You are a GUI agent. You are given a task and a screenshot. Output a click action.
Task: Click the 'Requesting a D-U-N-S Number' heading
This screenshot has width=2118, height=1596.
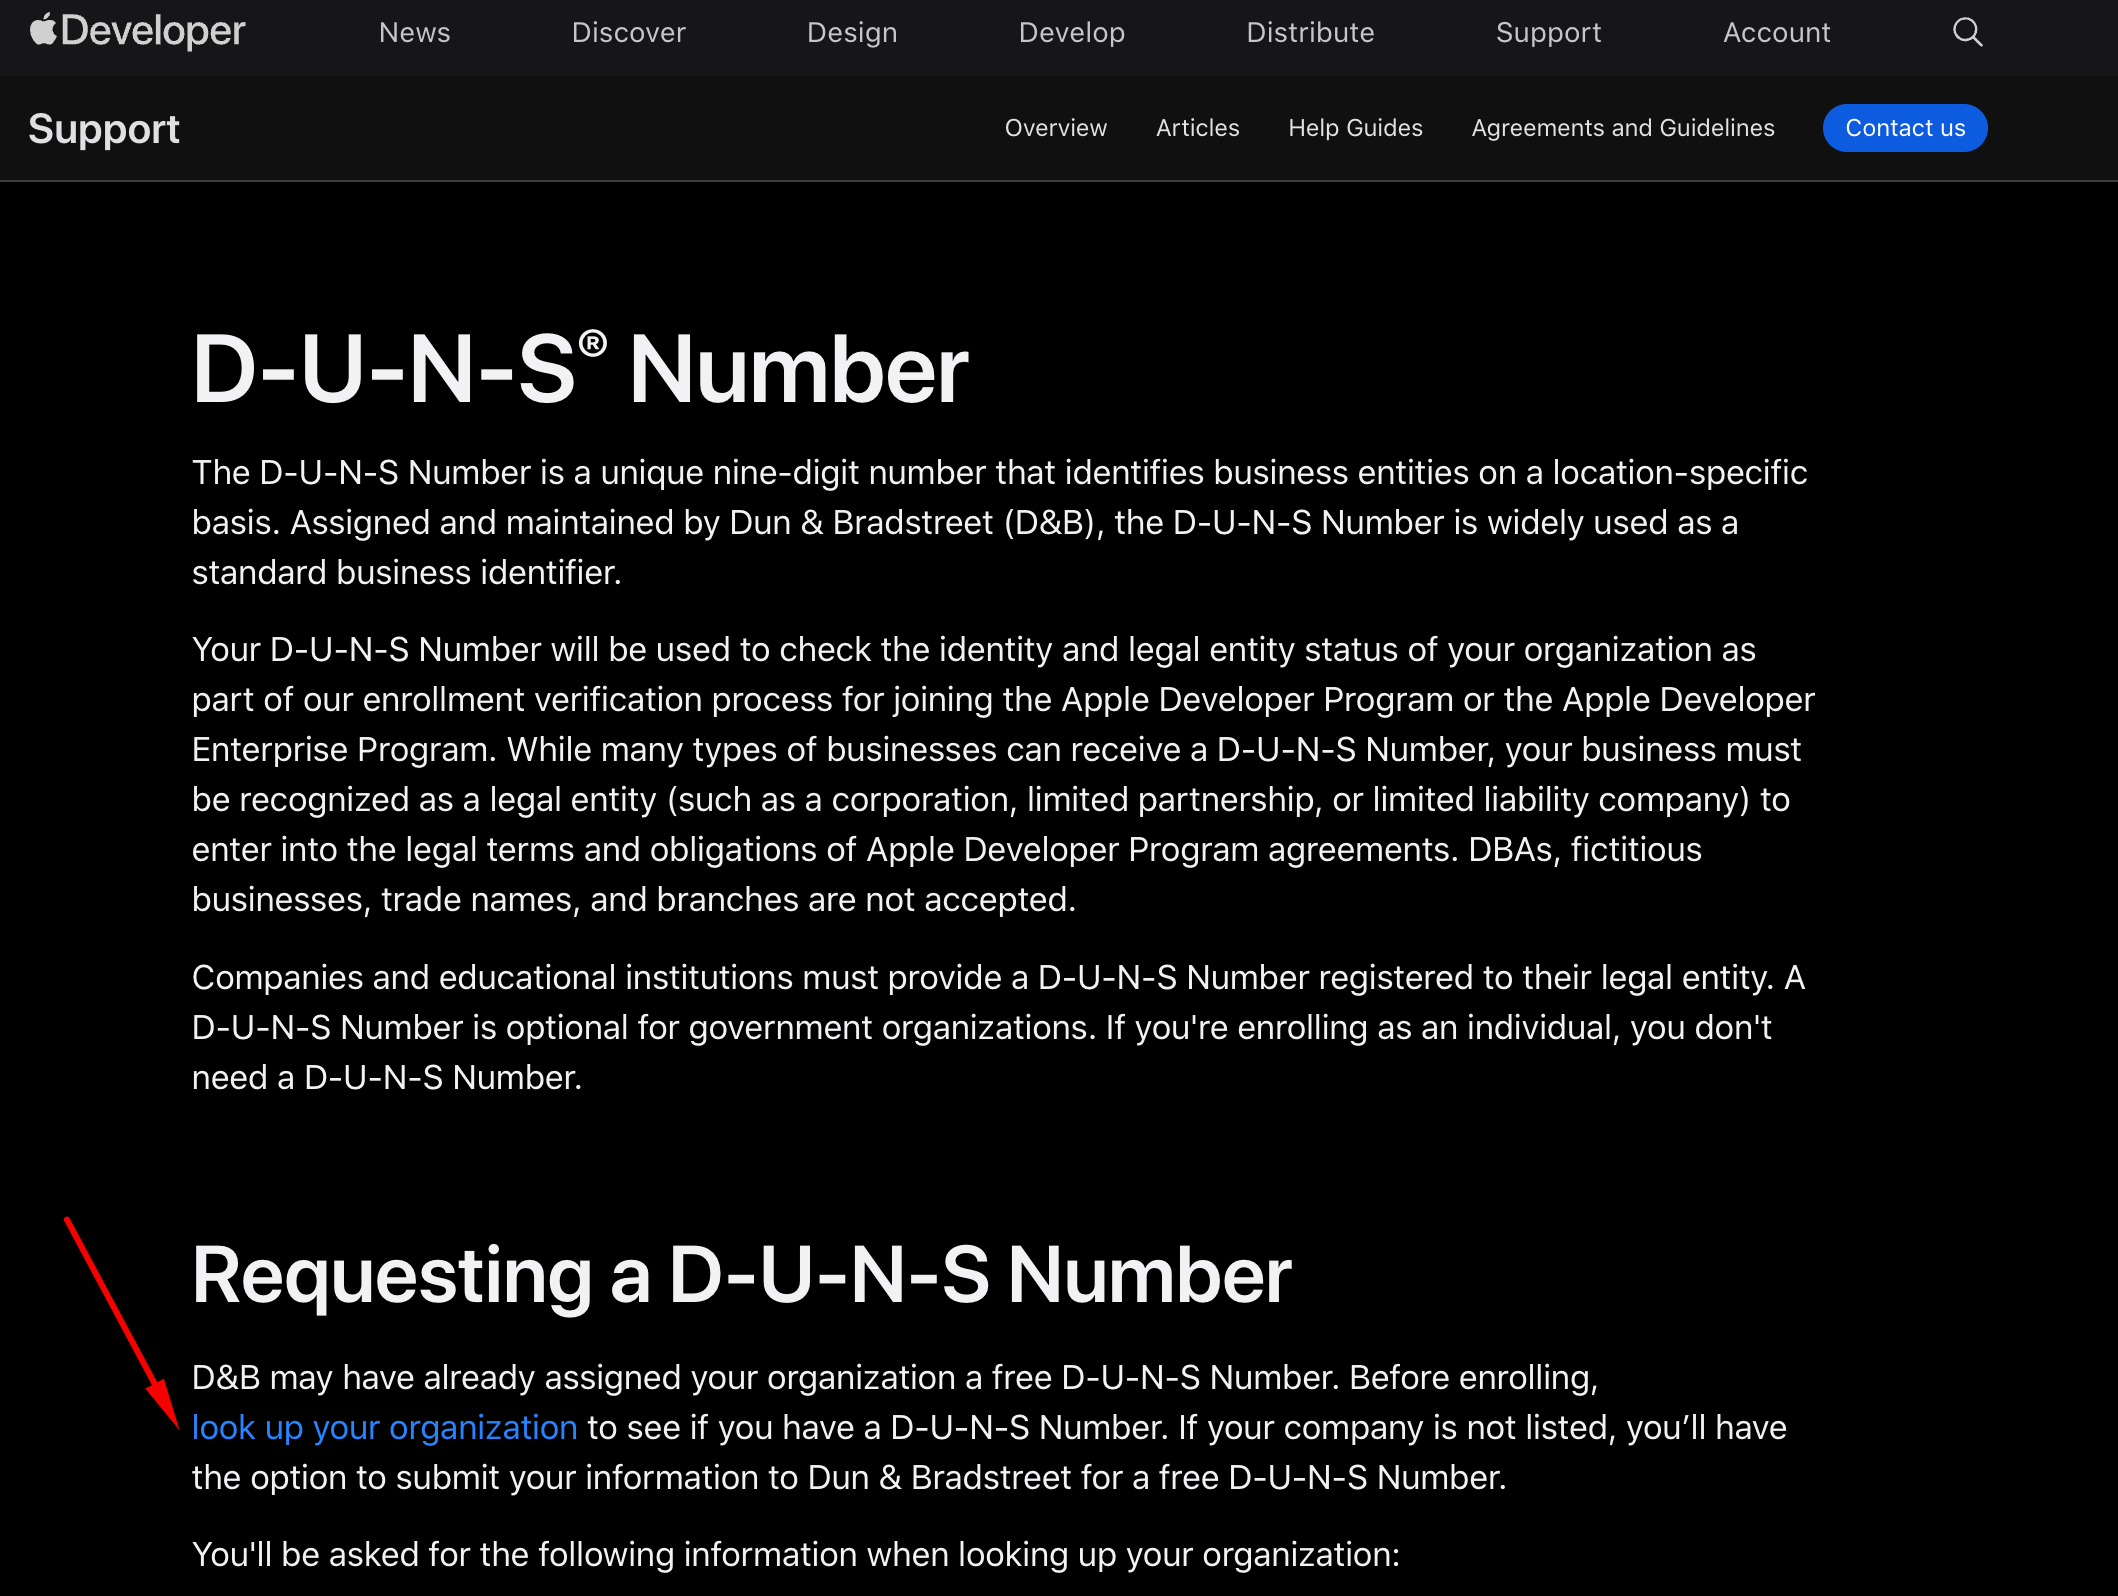click(741, 1276)
